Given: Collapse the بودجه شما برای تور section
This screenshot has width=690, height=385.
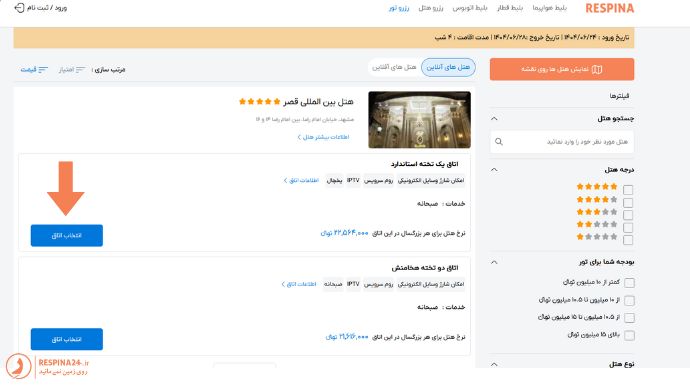Looking at the screenshot, I should tap(494, 262).
